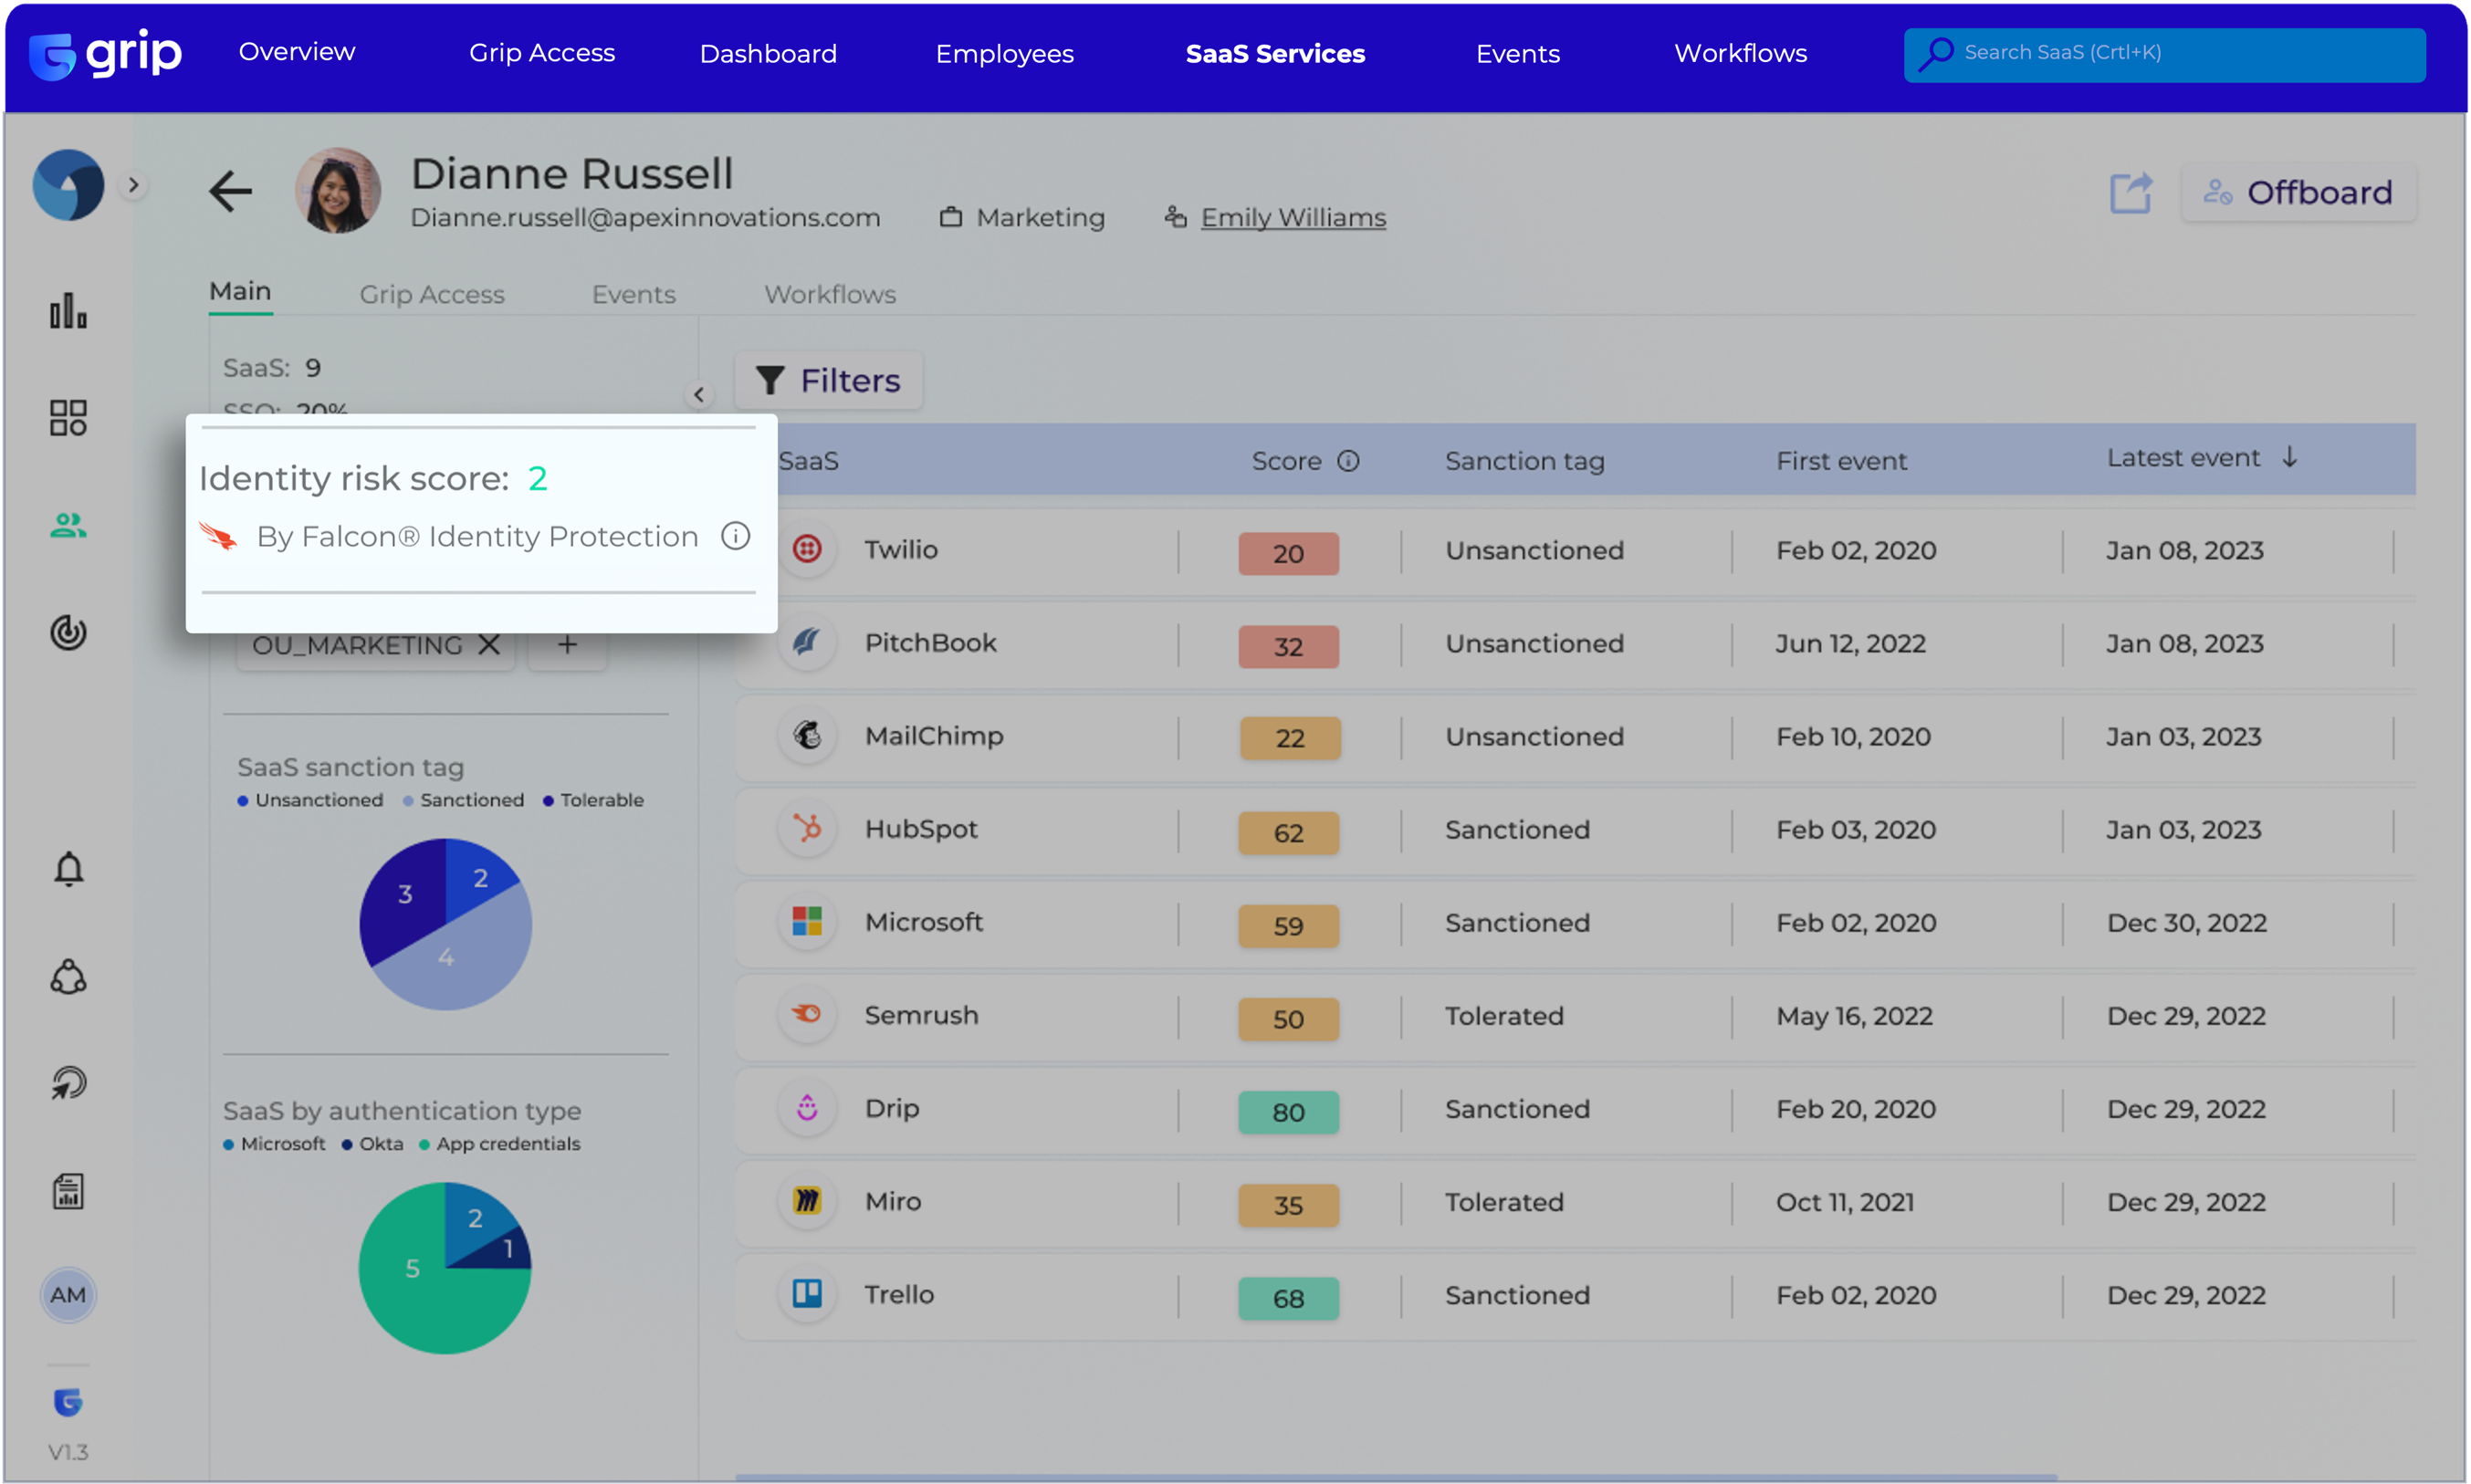The image size is (2471, 1484).
Task: Open bar chart analytics sidebar icon
Action: (x=68, y=311)
